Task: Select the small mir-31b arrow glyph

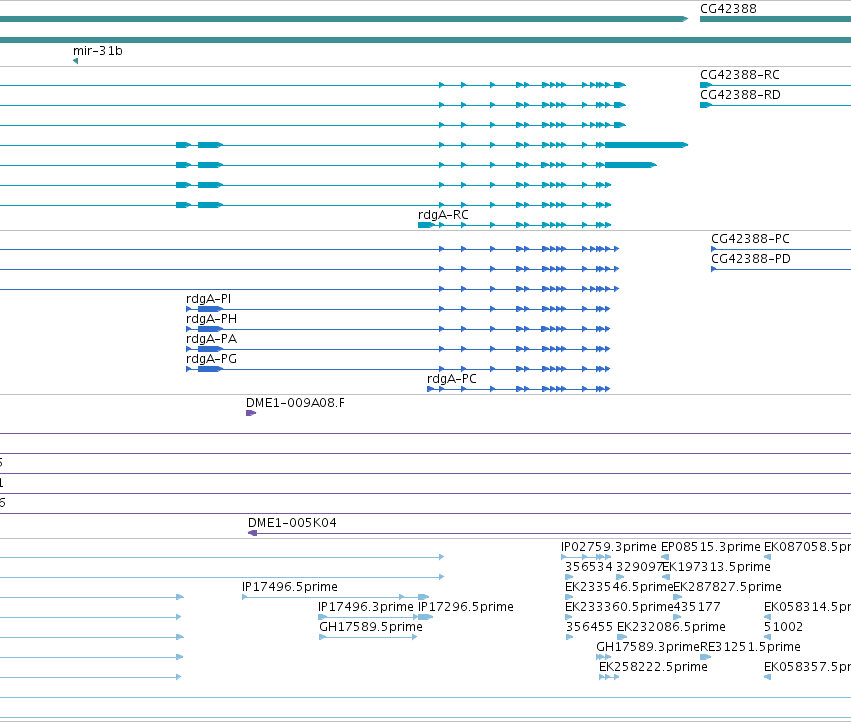Action: point(75,61)
